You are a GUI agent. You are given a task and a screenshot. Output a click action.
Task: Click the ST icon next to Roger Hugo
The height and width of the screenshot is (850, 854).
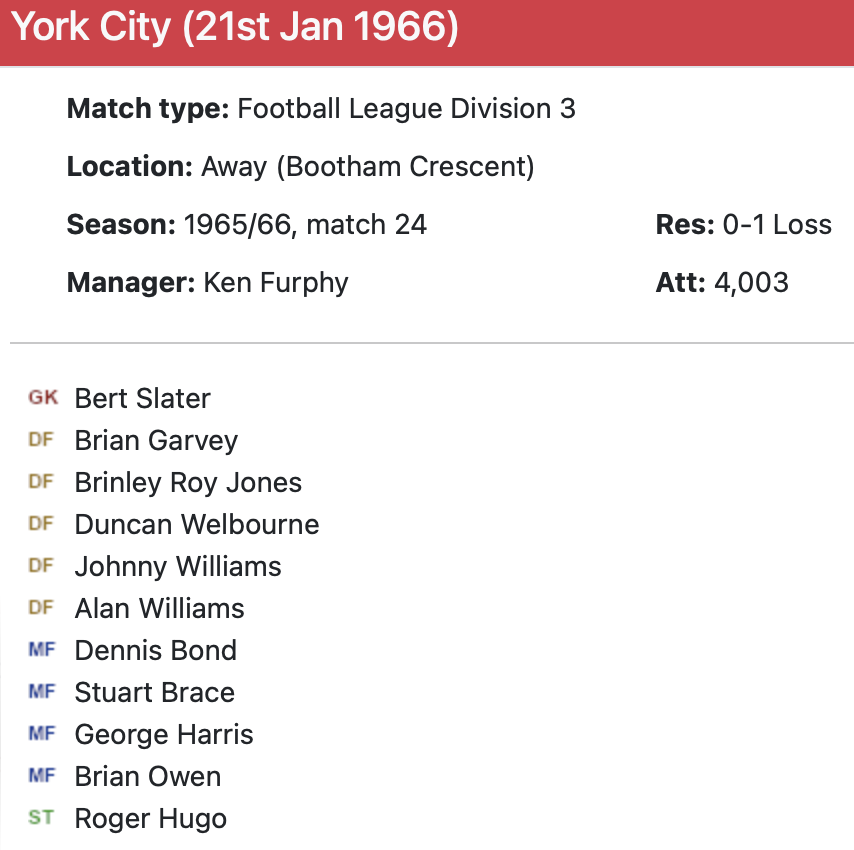point(42,818)
